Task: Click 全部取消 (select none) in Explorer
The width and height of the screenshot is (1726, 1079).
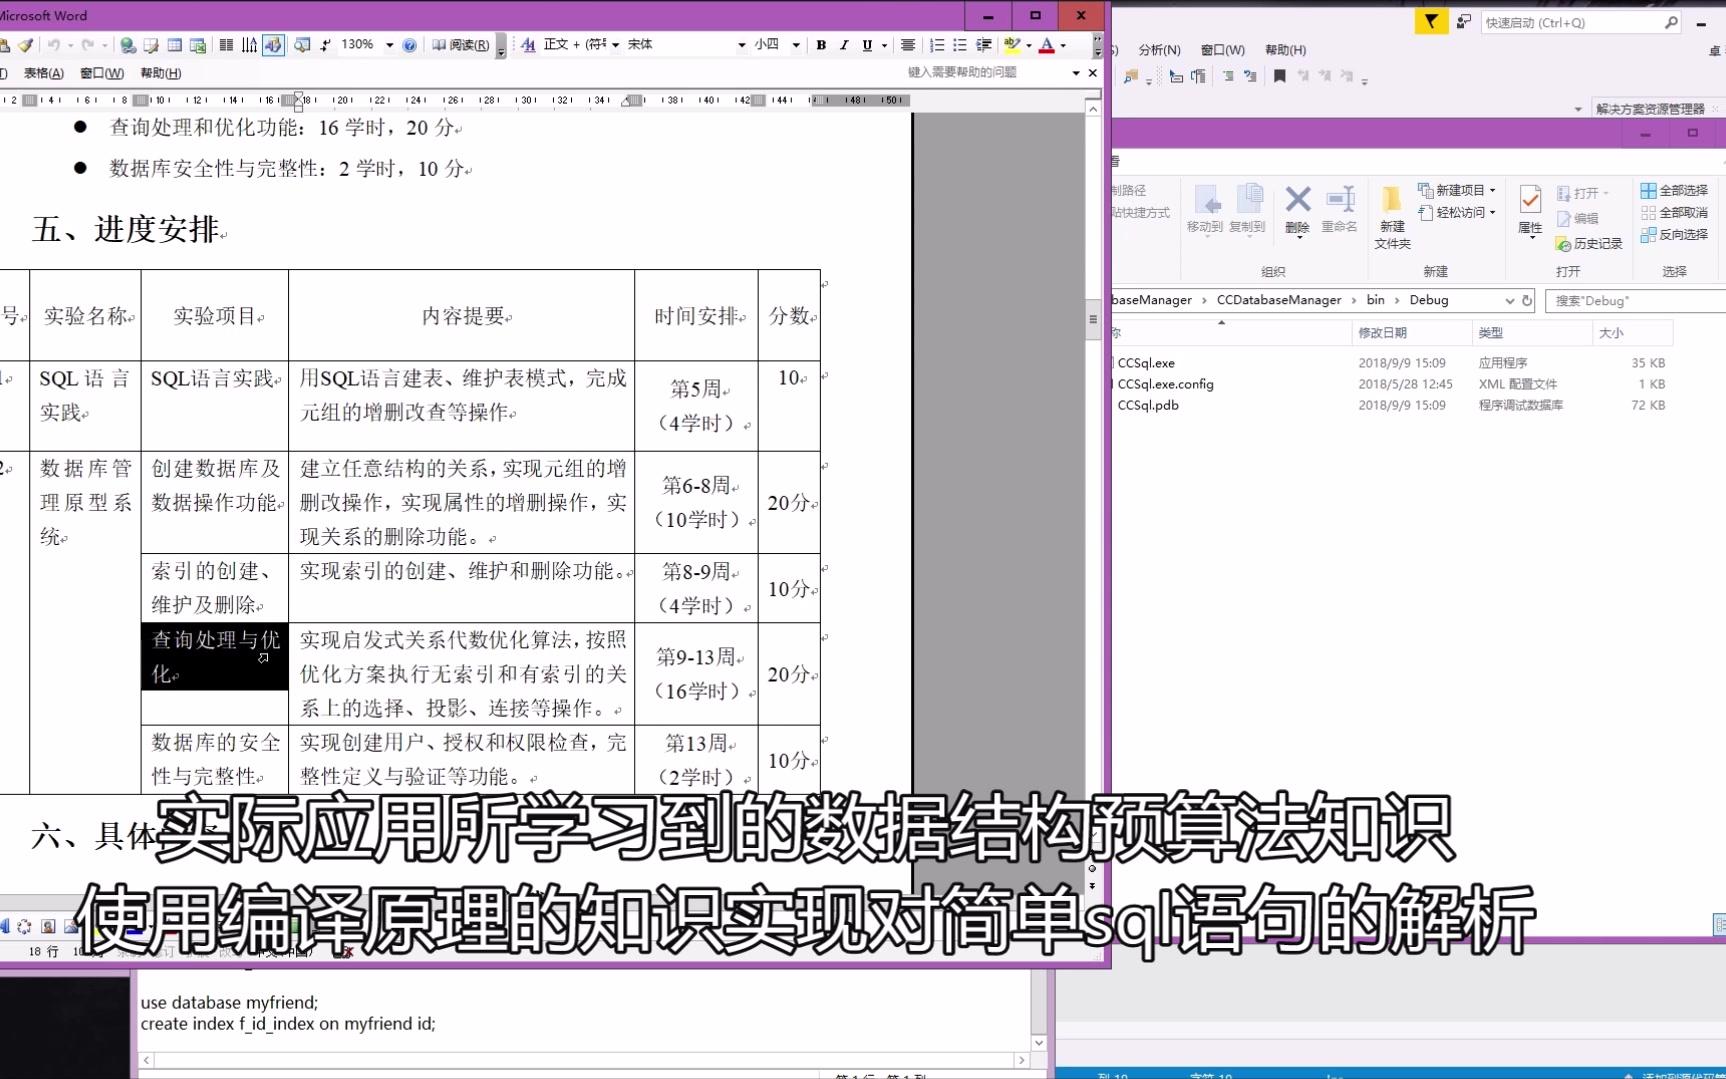Action: (x=1674, y=212)
